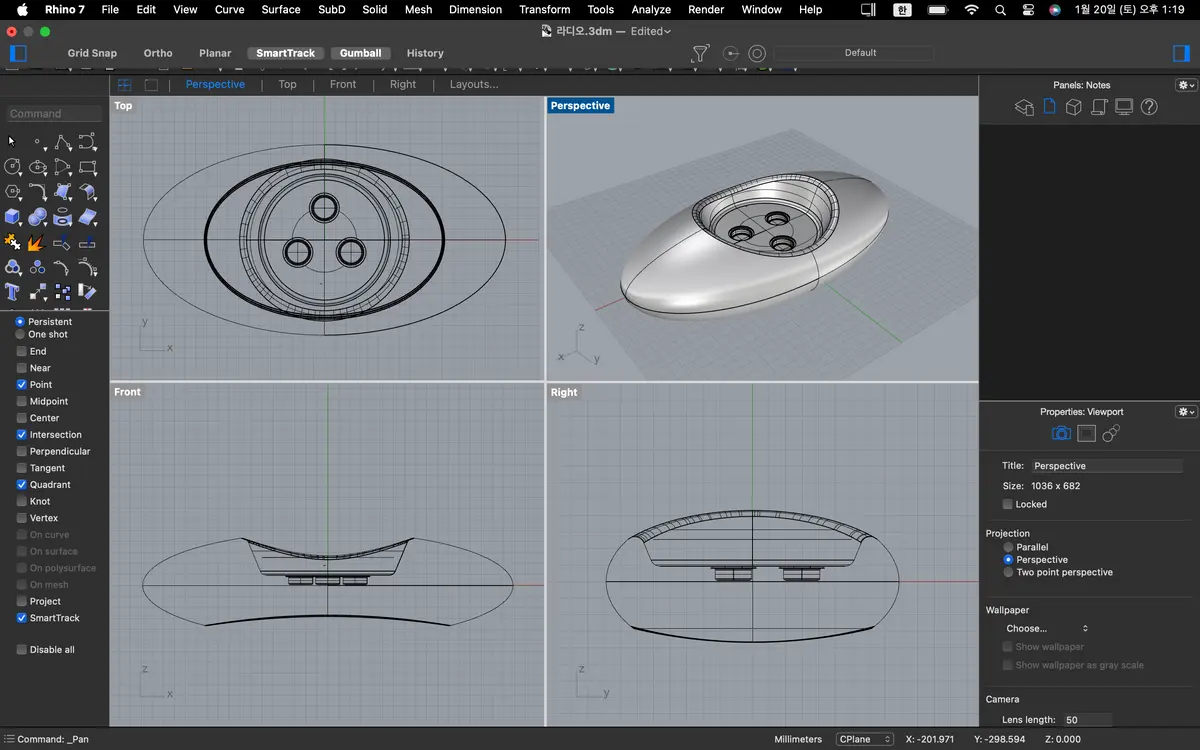Screen dimensions: 1200x750
Task: Click the selection filter funnel icon
Action: pyautogui.click(x=700, y=53)
